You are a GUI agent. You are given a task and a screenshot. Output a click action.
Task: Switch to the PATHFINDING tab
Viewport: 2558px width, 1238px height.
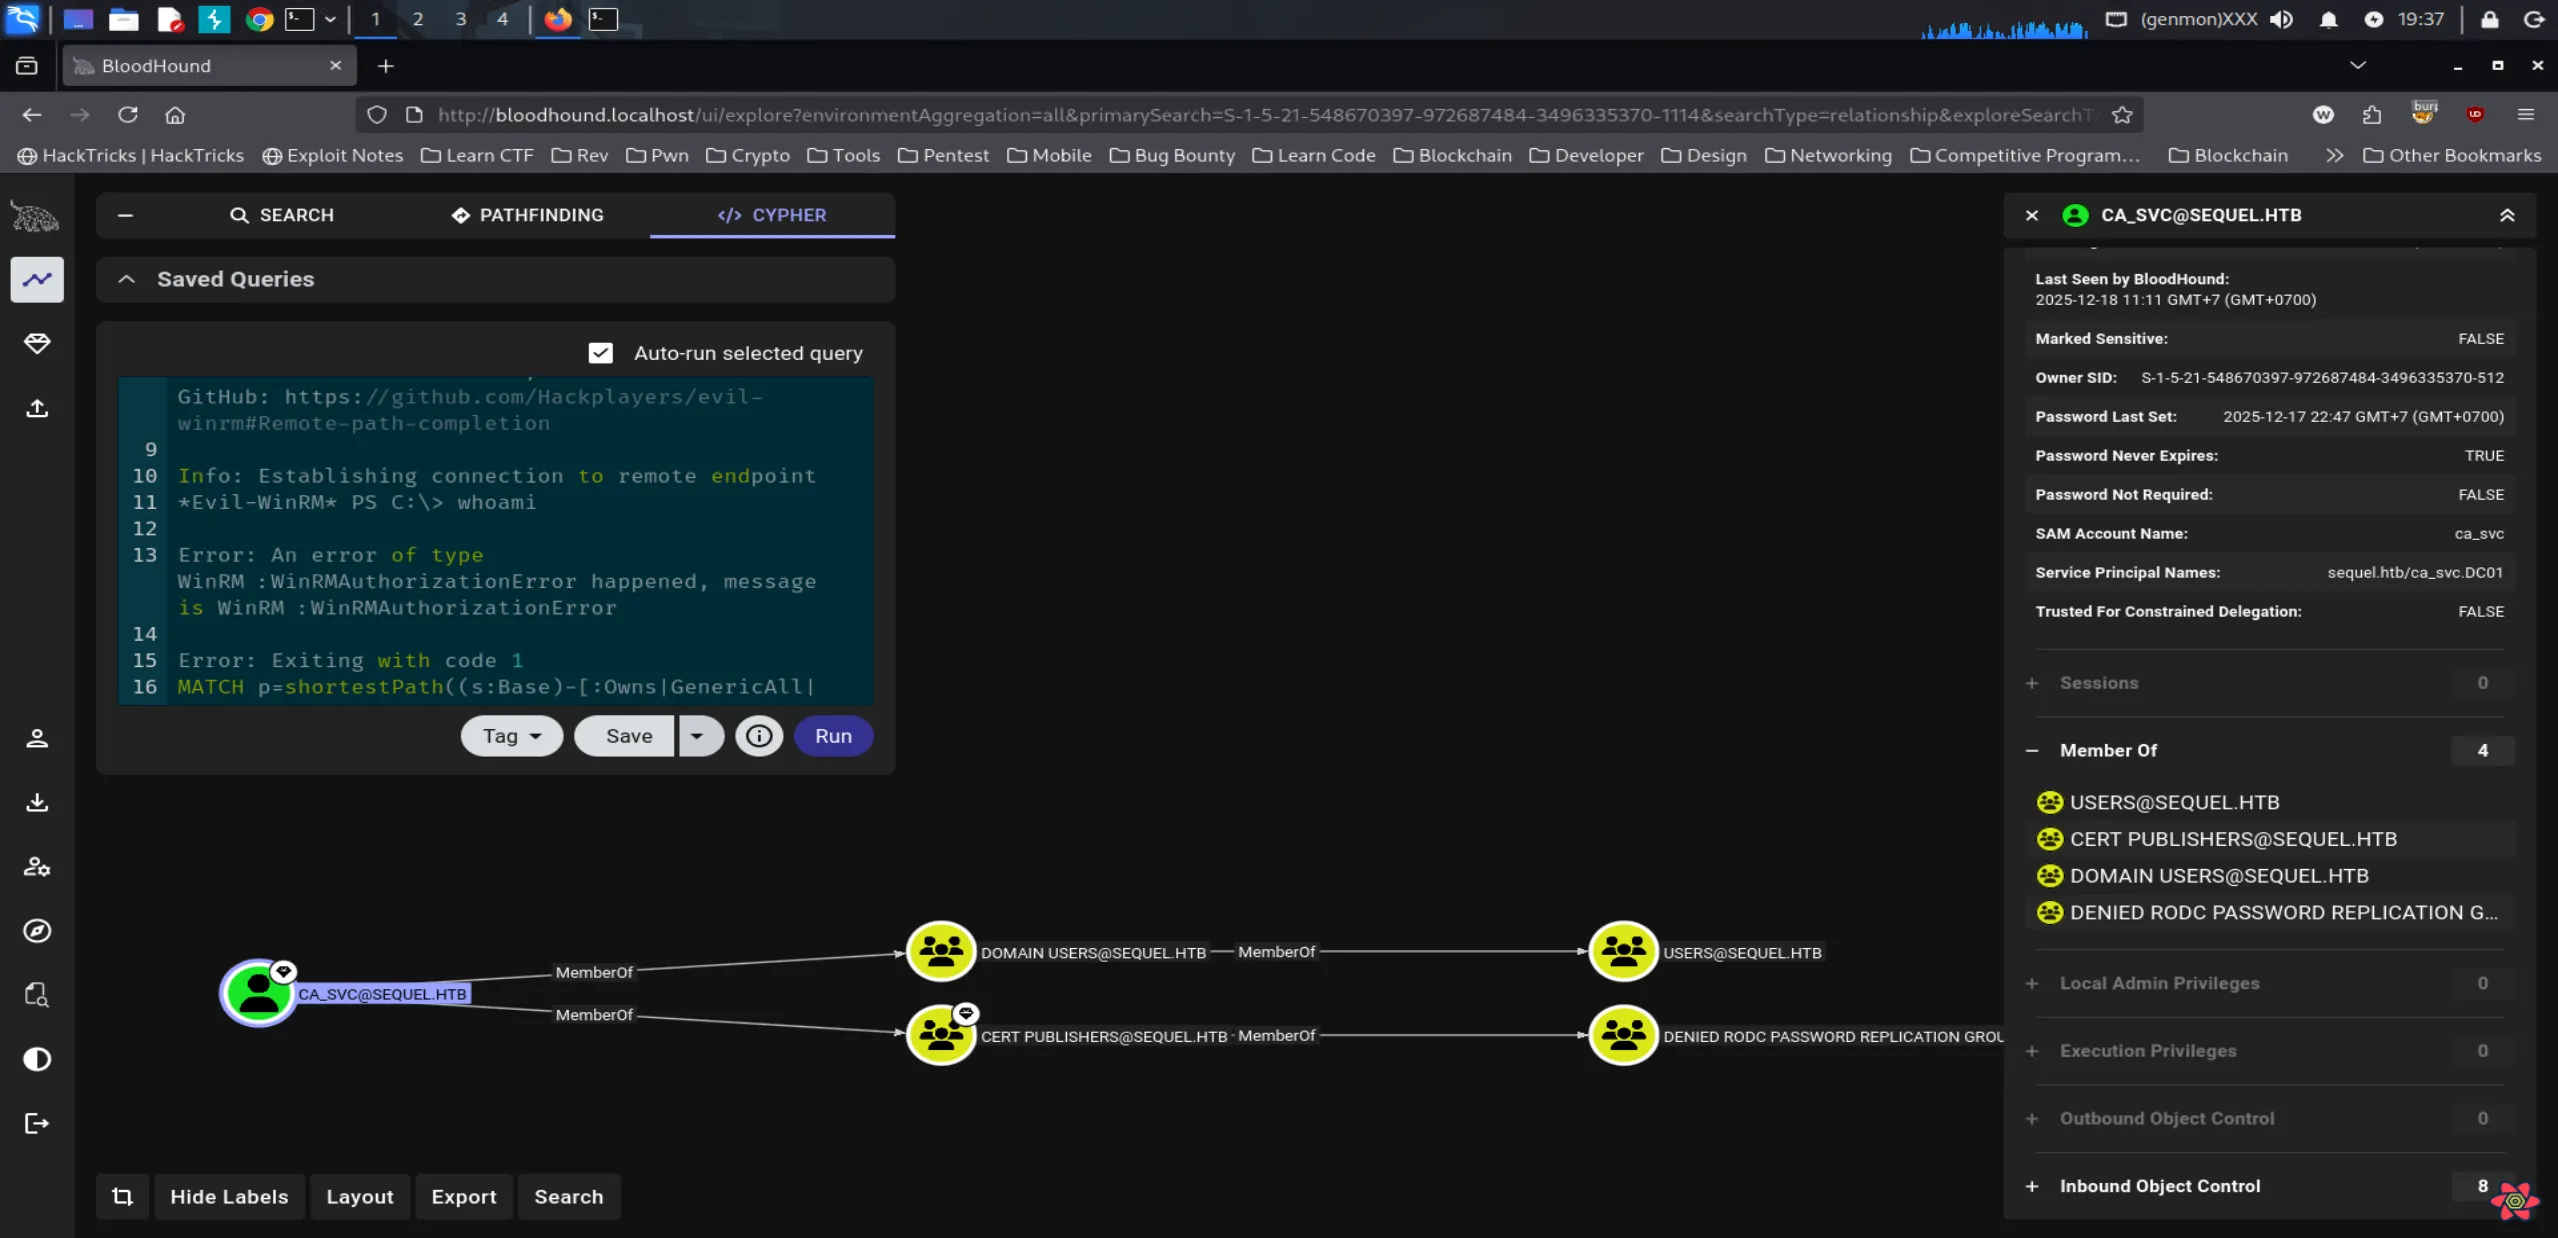[x=527, y=215]
